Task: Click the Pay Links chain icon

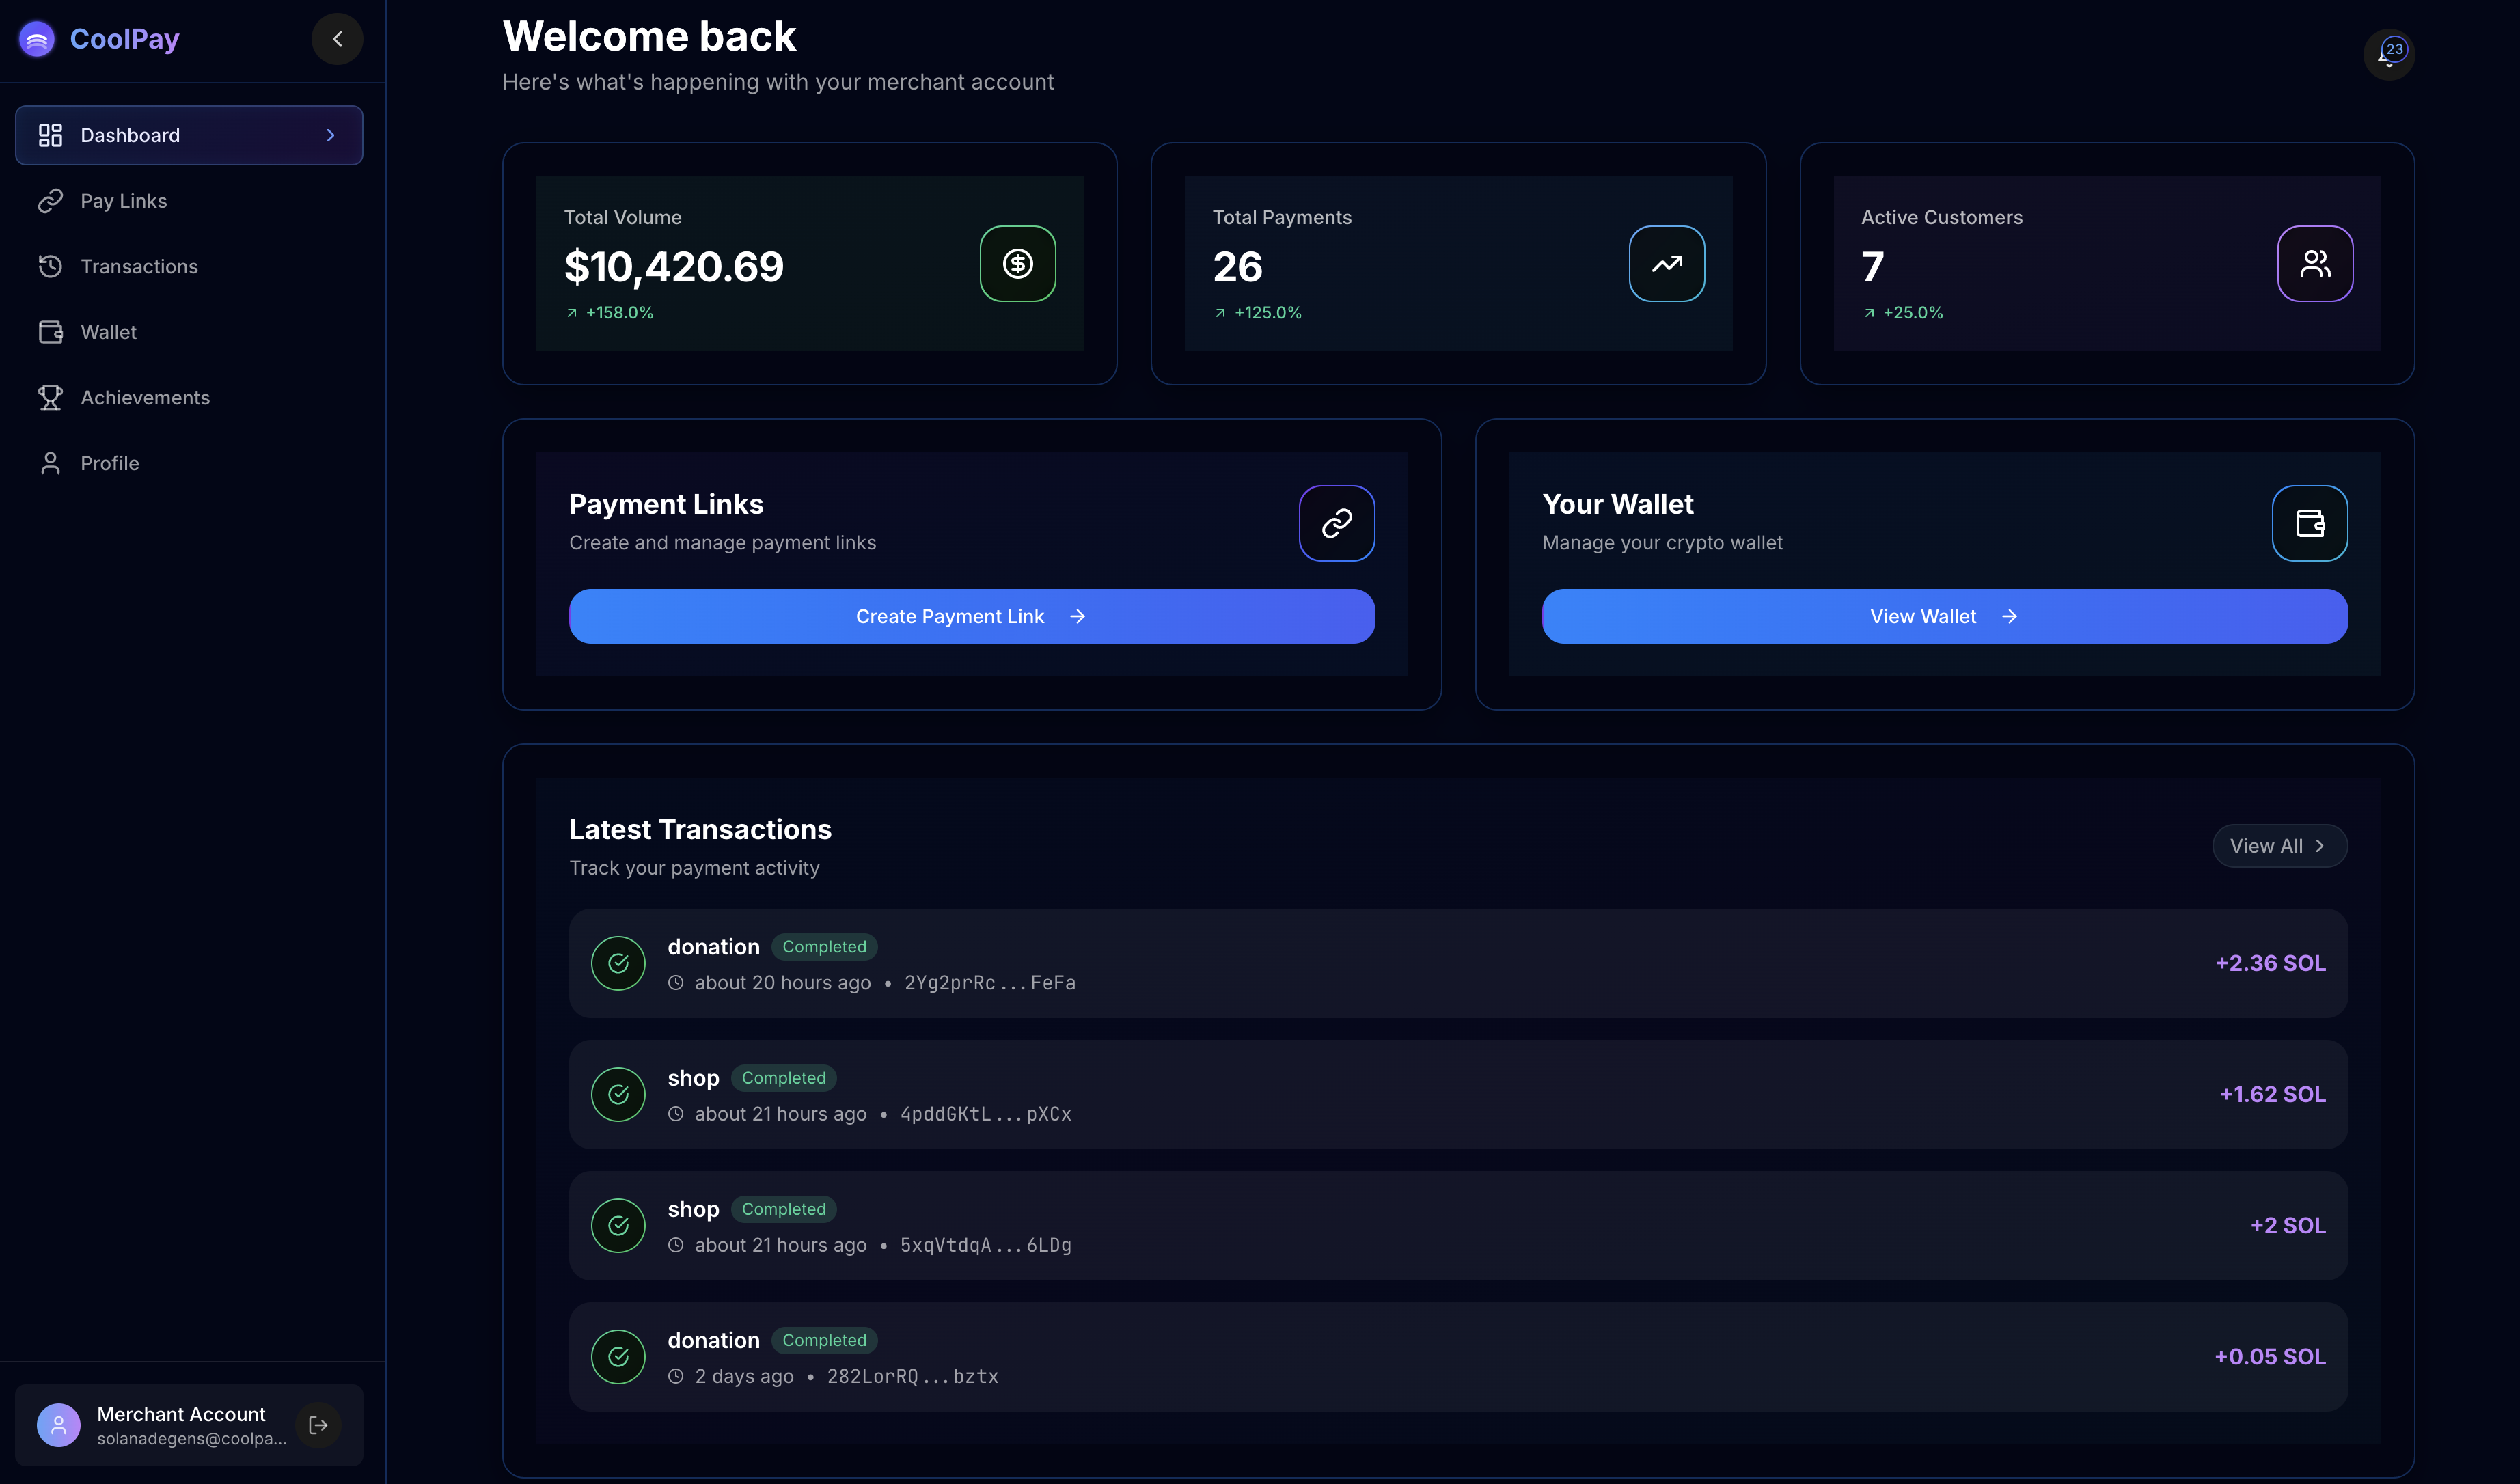Action: pyautogui.click(x=50, y=201)
